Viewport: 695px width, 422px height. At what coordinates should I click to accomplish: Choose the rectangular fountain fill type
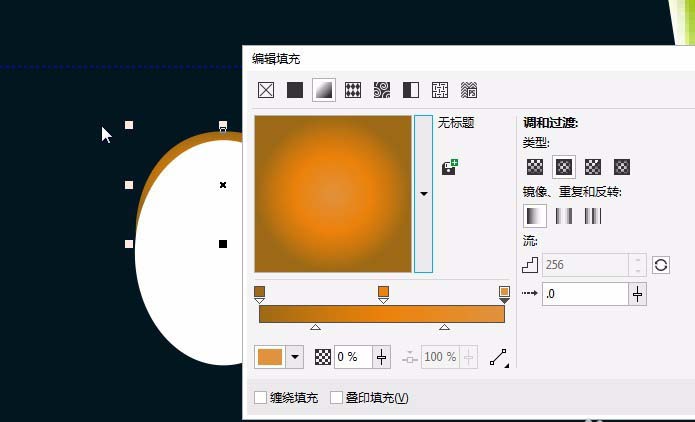point(622,167)
